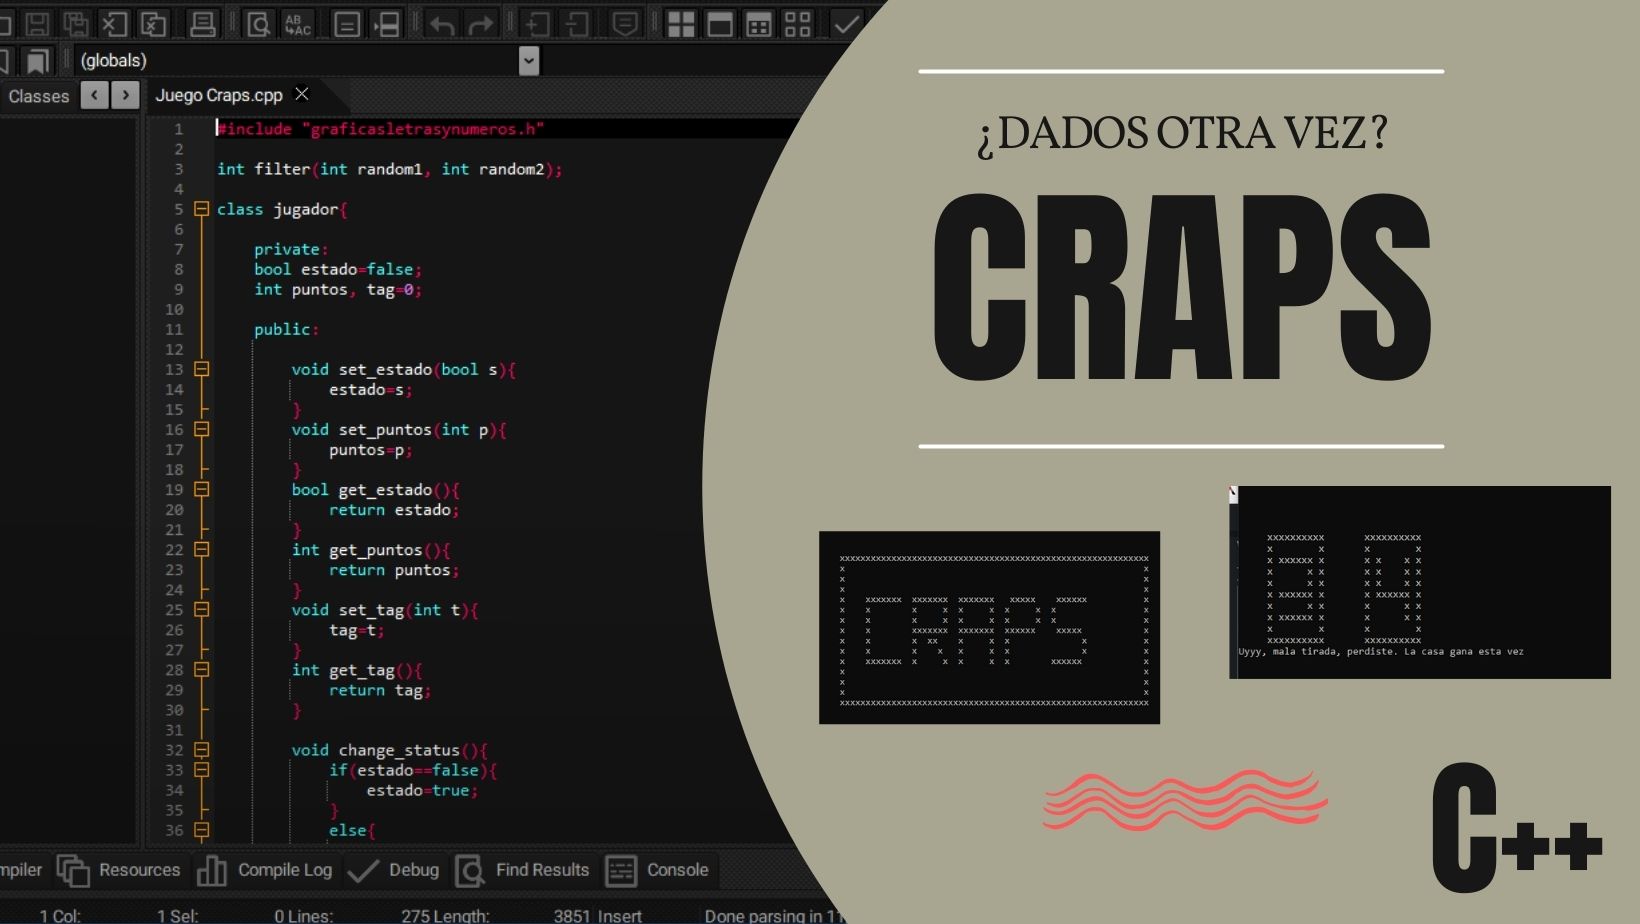Click the Rebuild All icon
Screen dimensions: 1640x924
point(798,23)
